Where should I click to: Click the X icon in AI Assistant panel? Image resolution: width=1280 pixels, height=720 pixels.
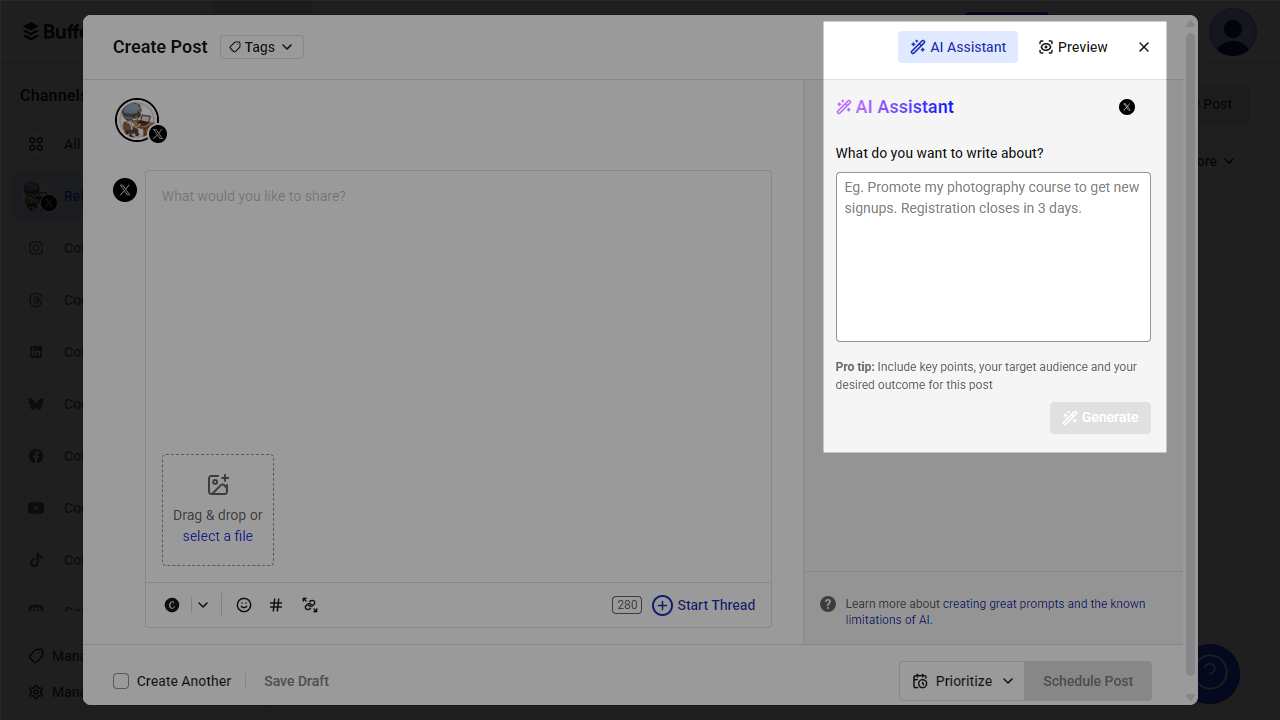click(x=1127, y=107)
